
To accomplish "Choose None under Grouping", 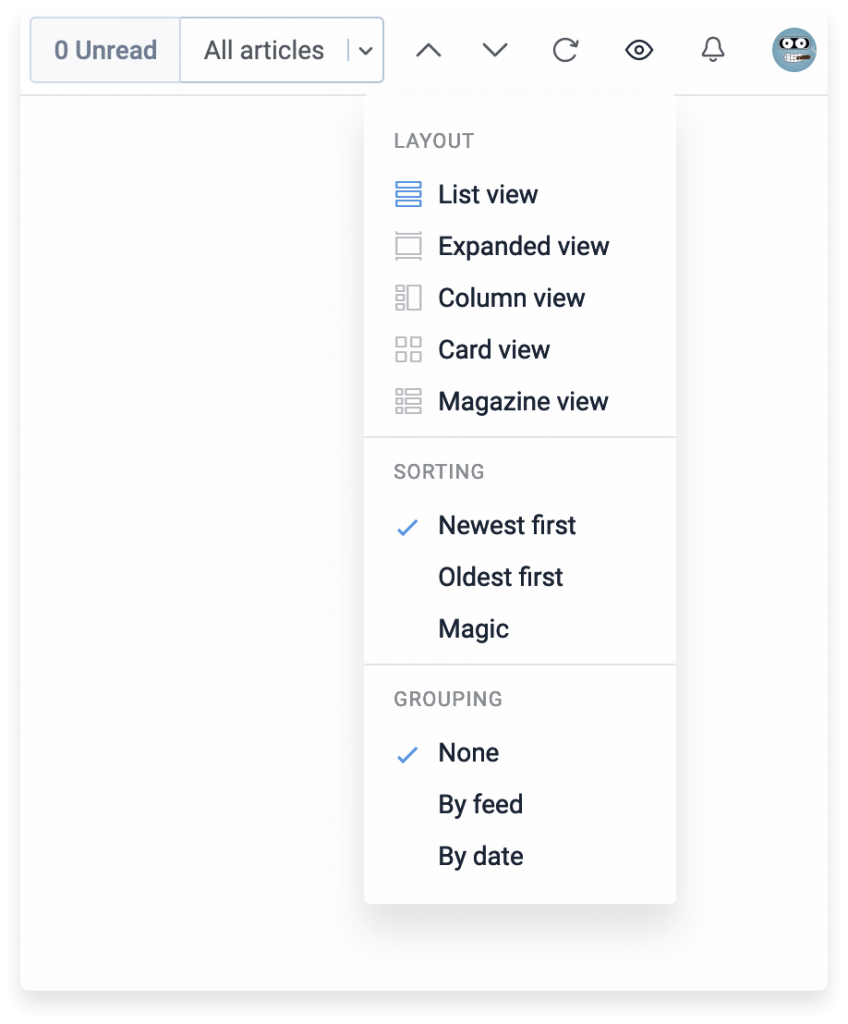I will click(468, 752).
